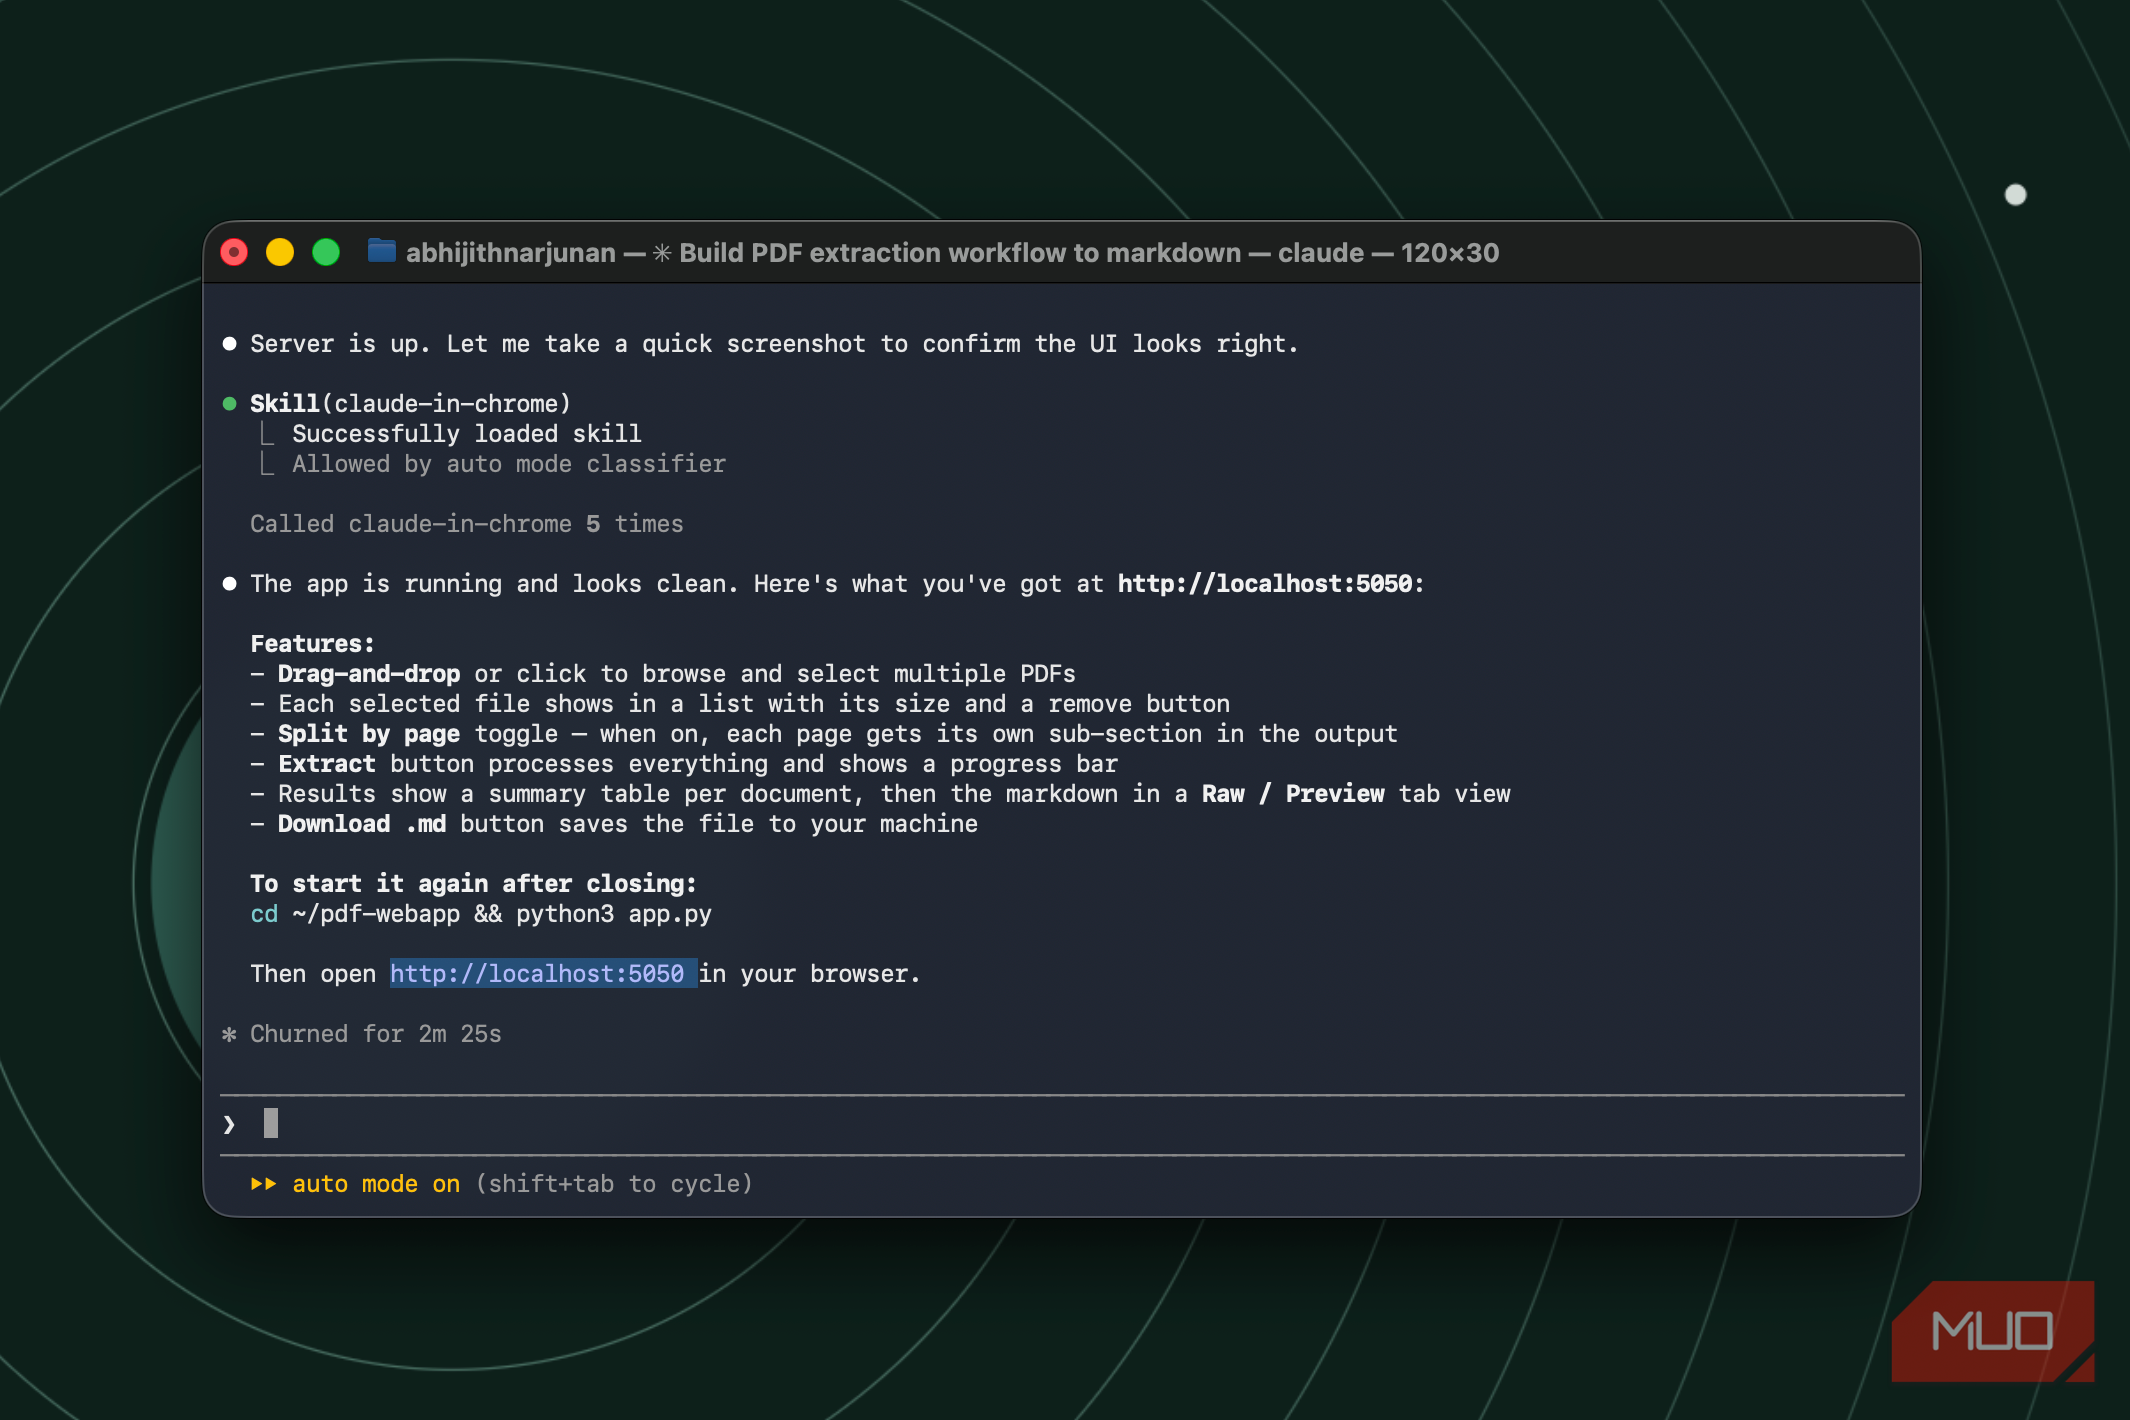Minimize the terminal with the yellow button
The image size is (2130, 1420).
pyautogui.click(x=280, y=252)
